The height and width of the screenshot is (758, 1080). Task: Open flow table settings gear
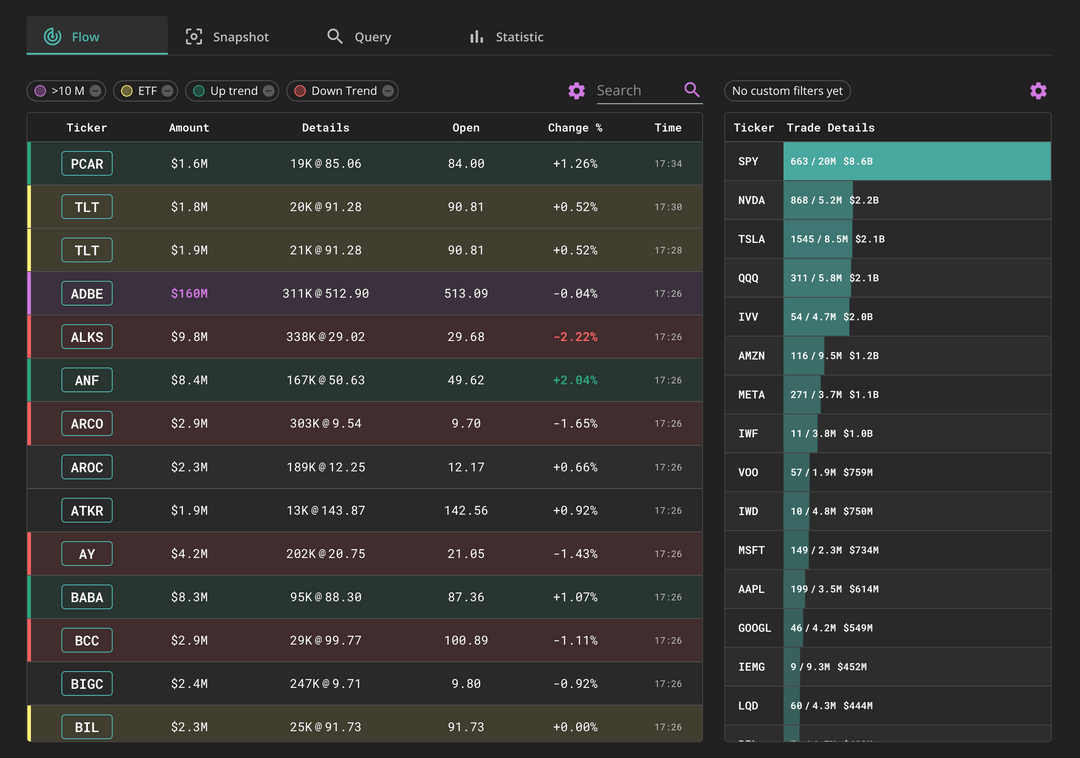[577, 91]
